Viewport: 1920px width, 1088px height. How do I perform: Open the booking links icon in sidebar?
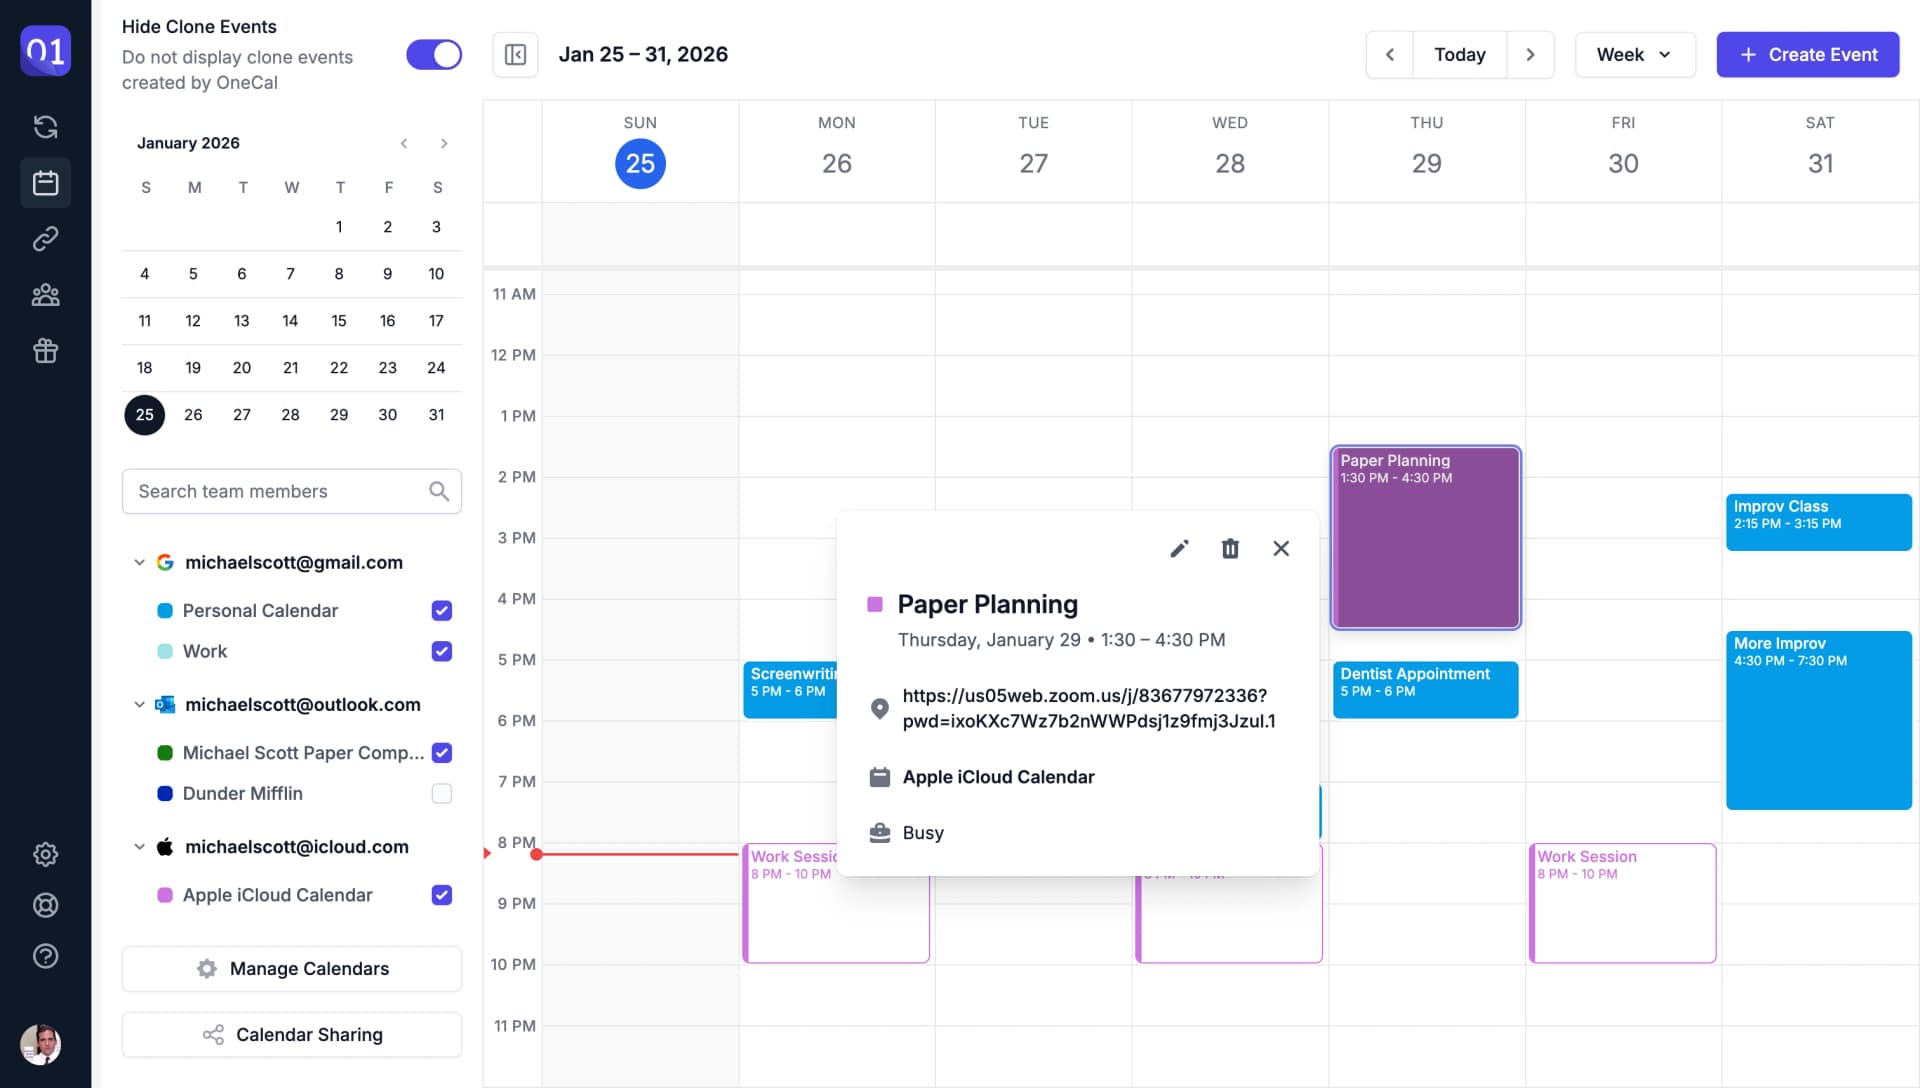coord(45,239)
